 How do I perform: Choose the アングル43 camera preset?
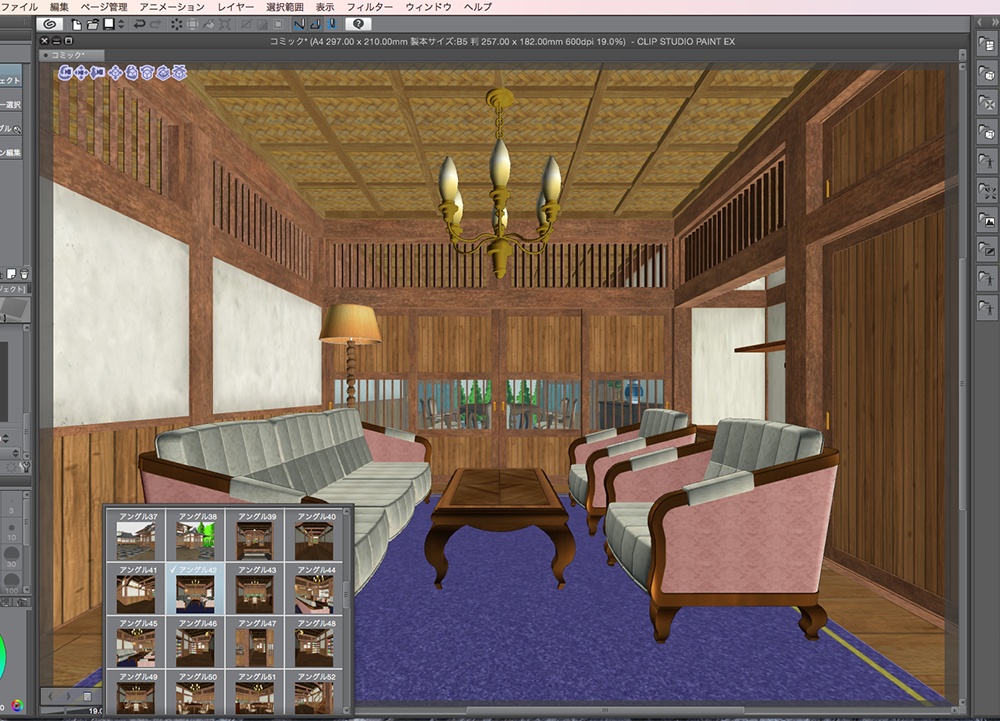254,588
